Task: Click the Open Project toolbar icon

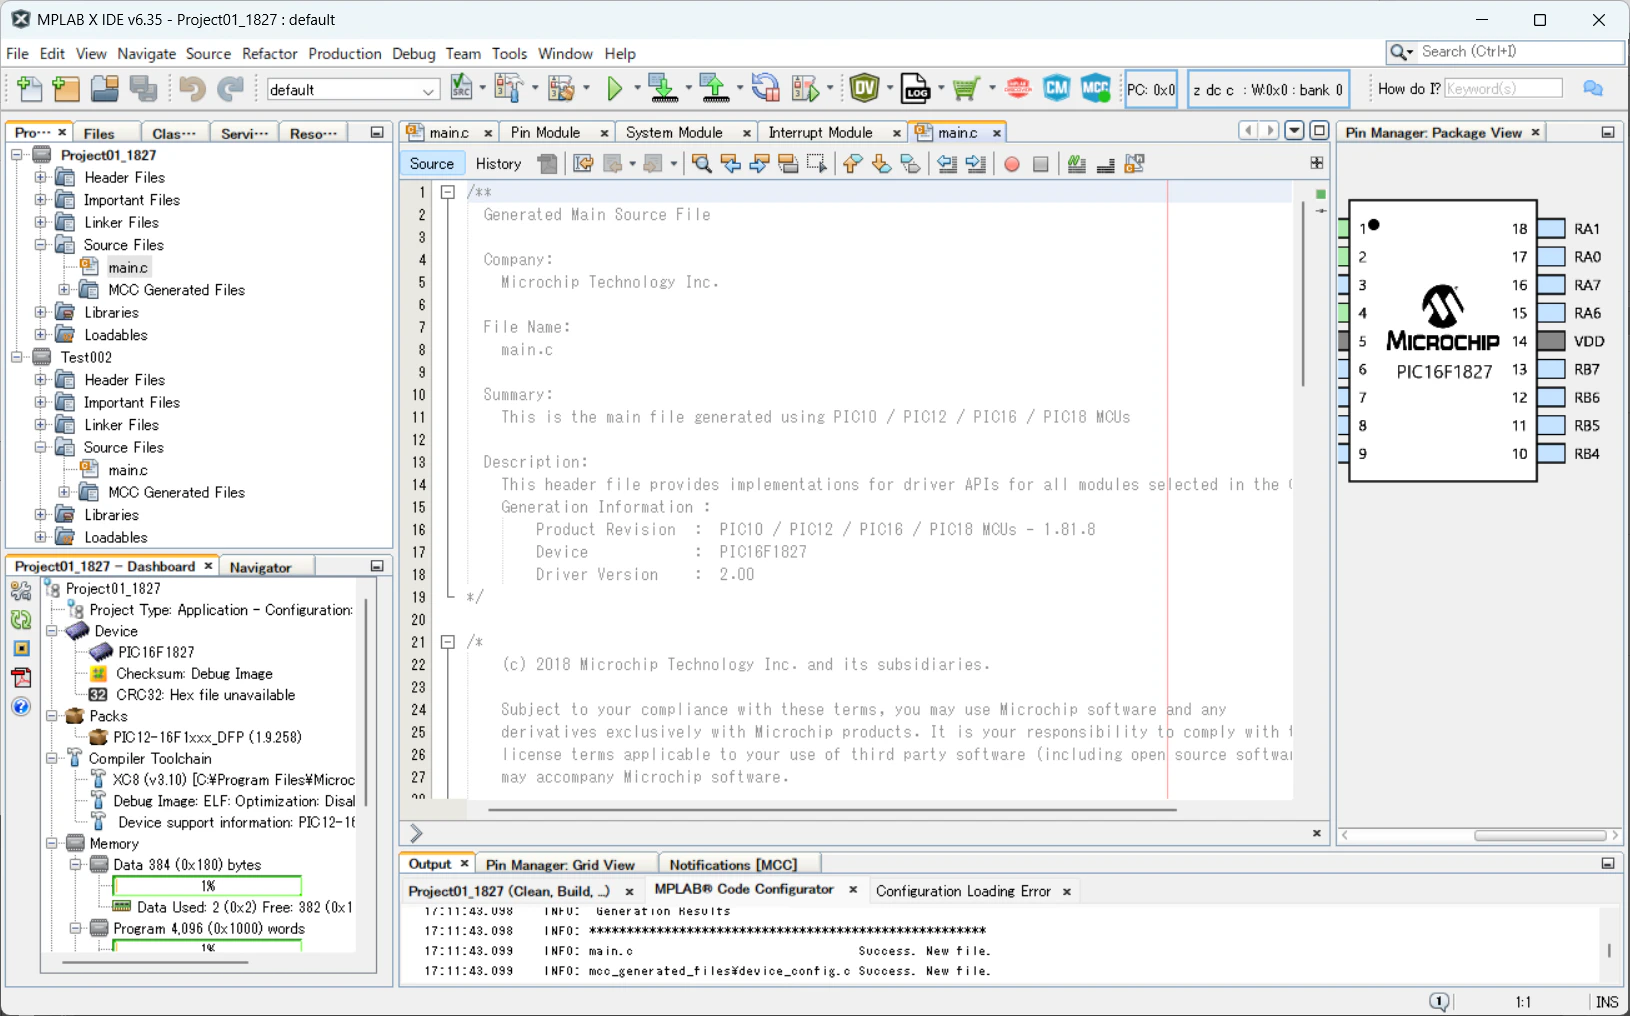Action: 104,89
